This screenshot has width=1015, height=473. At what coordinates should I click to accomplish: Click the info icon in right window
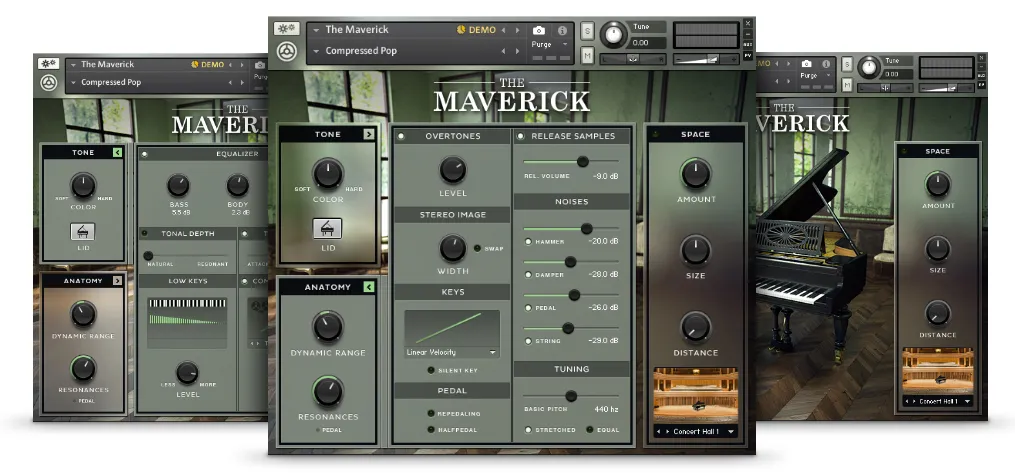[x=827, y=64]
